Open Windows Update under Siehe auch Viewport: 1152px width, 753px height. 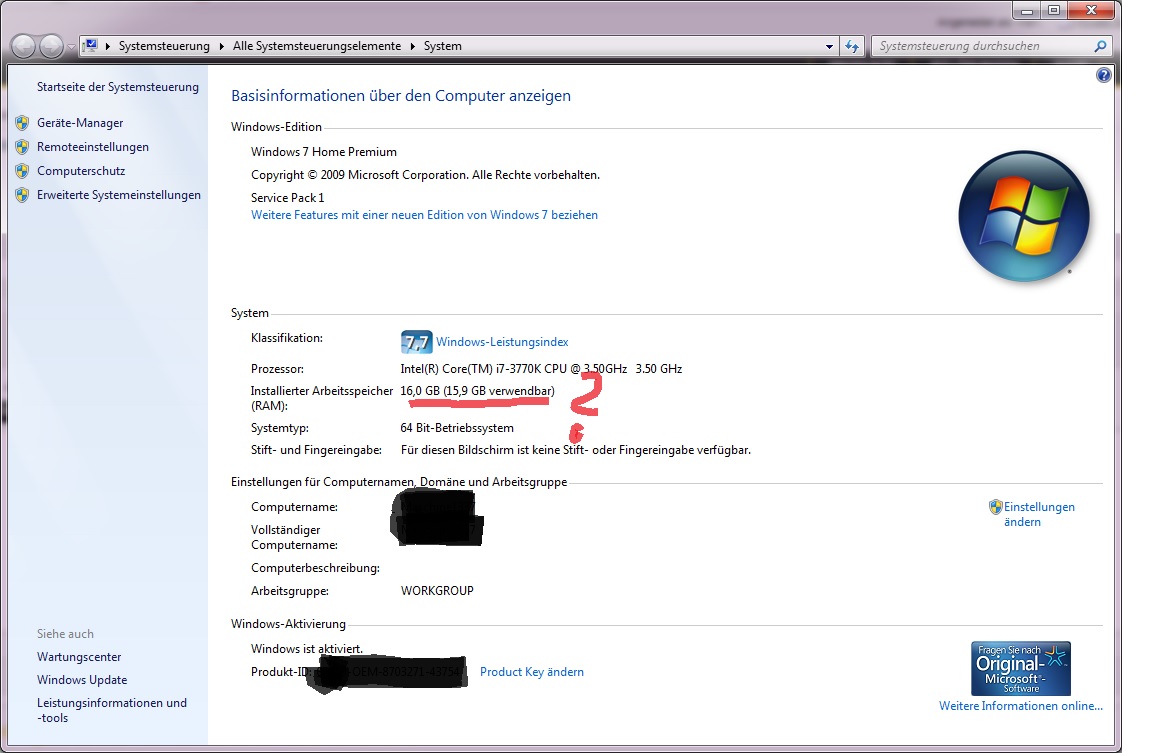(x=82, y=680)
